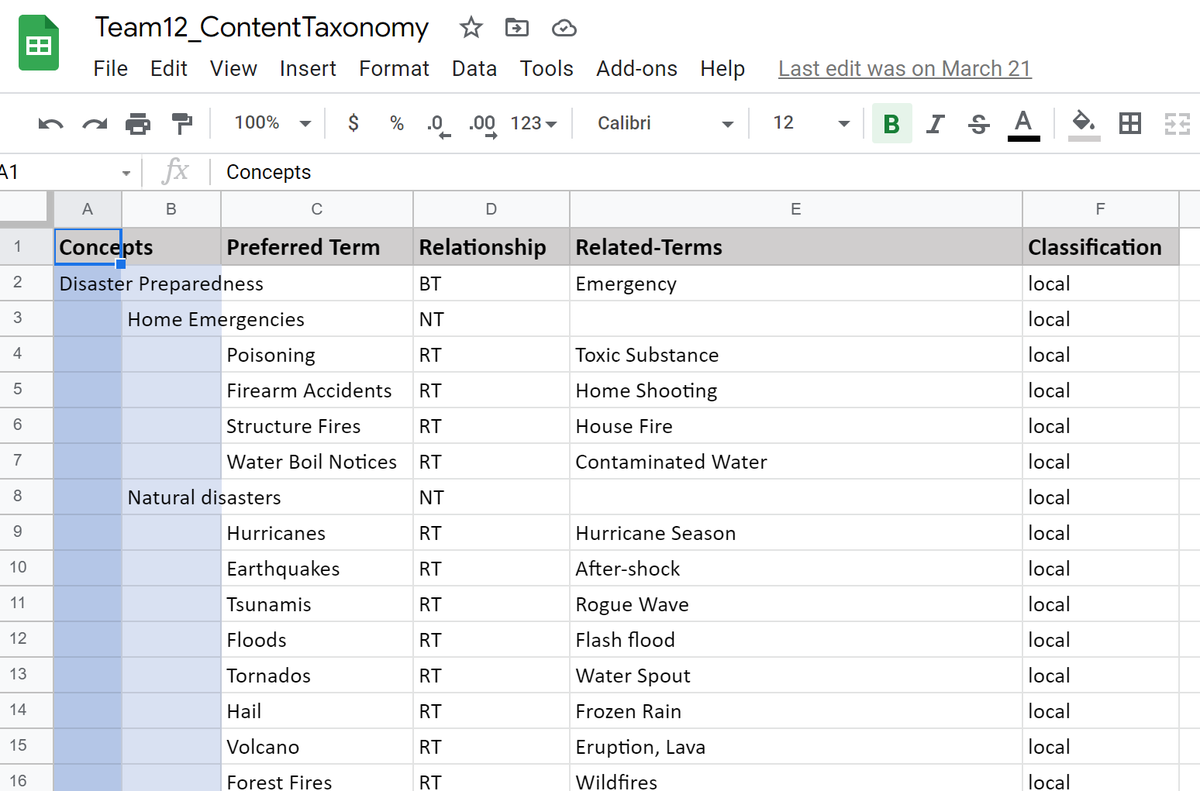Select the Toxic Substance cell
The image size is (1200, 791).
(x=796, y=355)
